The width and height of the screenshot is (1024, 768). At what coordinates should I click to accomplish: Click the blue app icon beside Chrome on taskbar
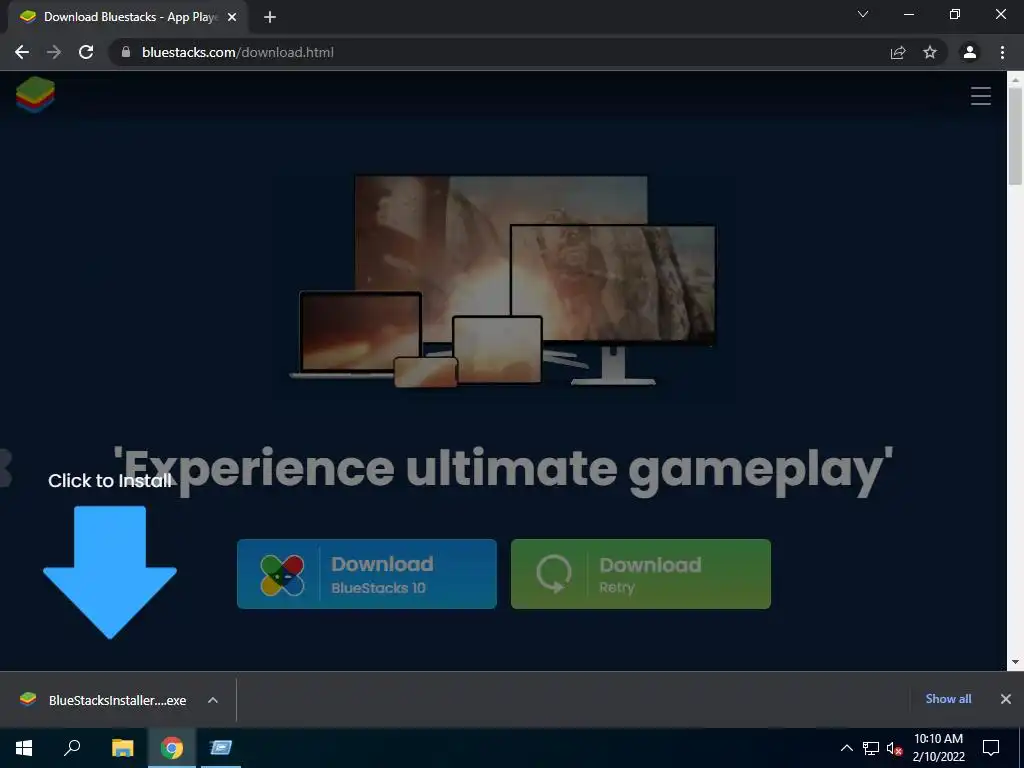pyautogui.click(x=221, y=748)
